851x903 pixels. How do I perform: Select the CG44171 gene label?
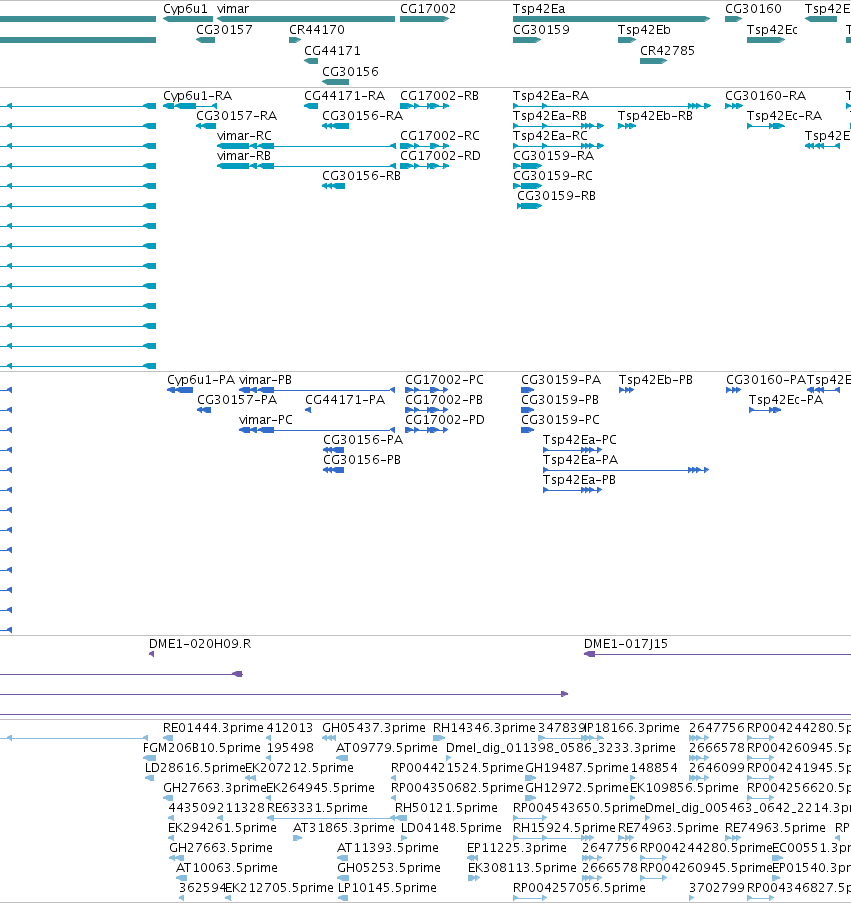[332, 51]
